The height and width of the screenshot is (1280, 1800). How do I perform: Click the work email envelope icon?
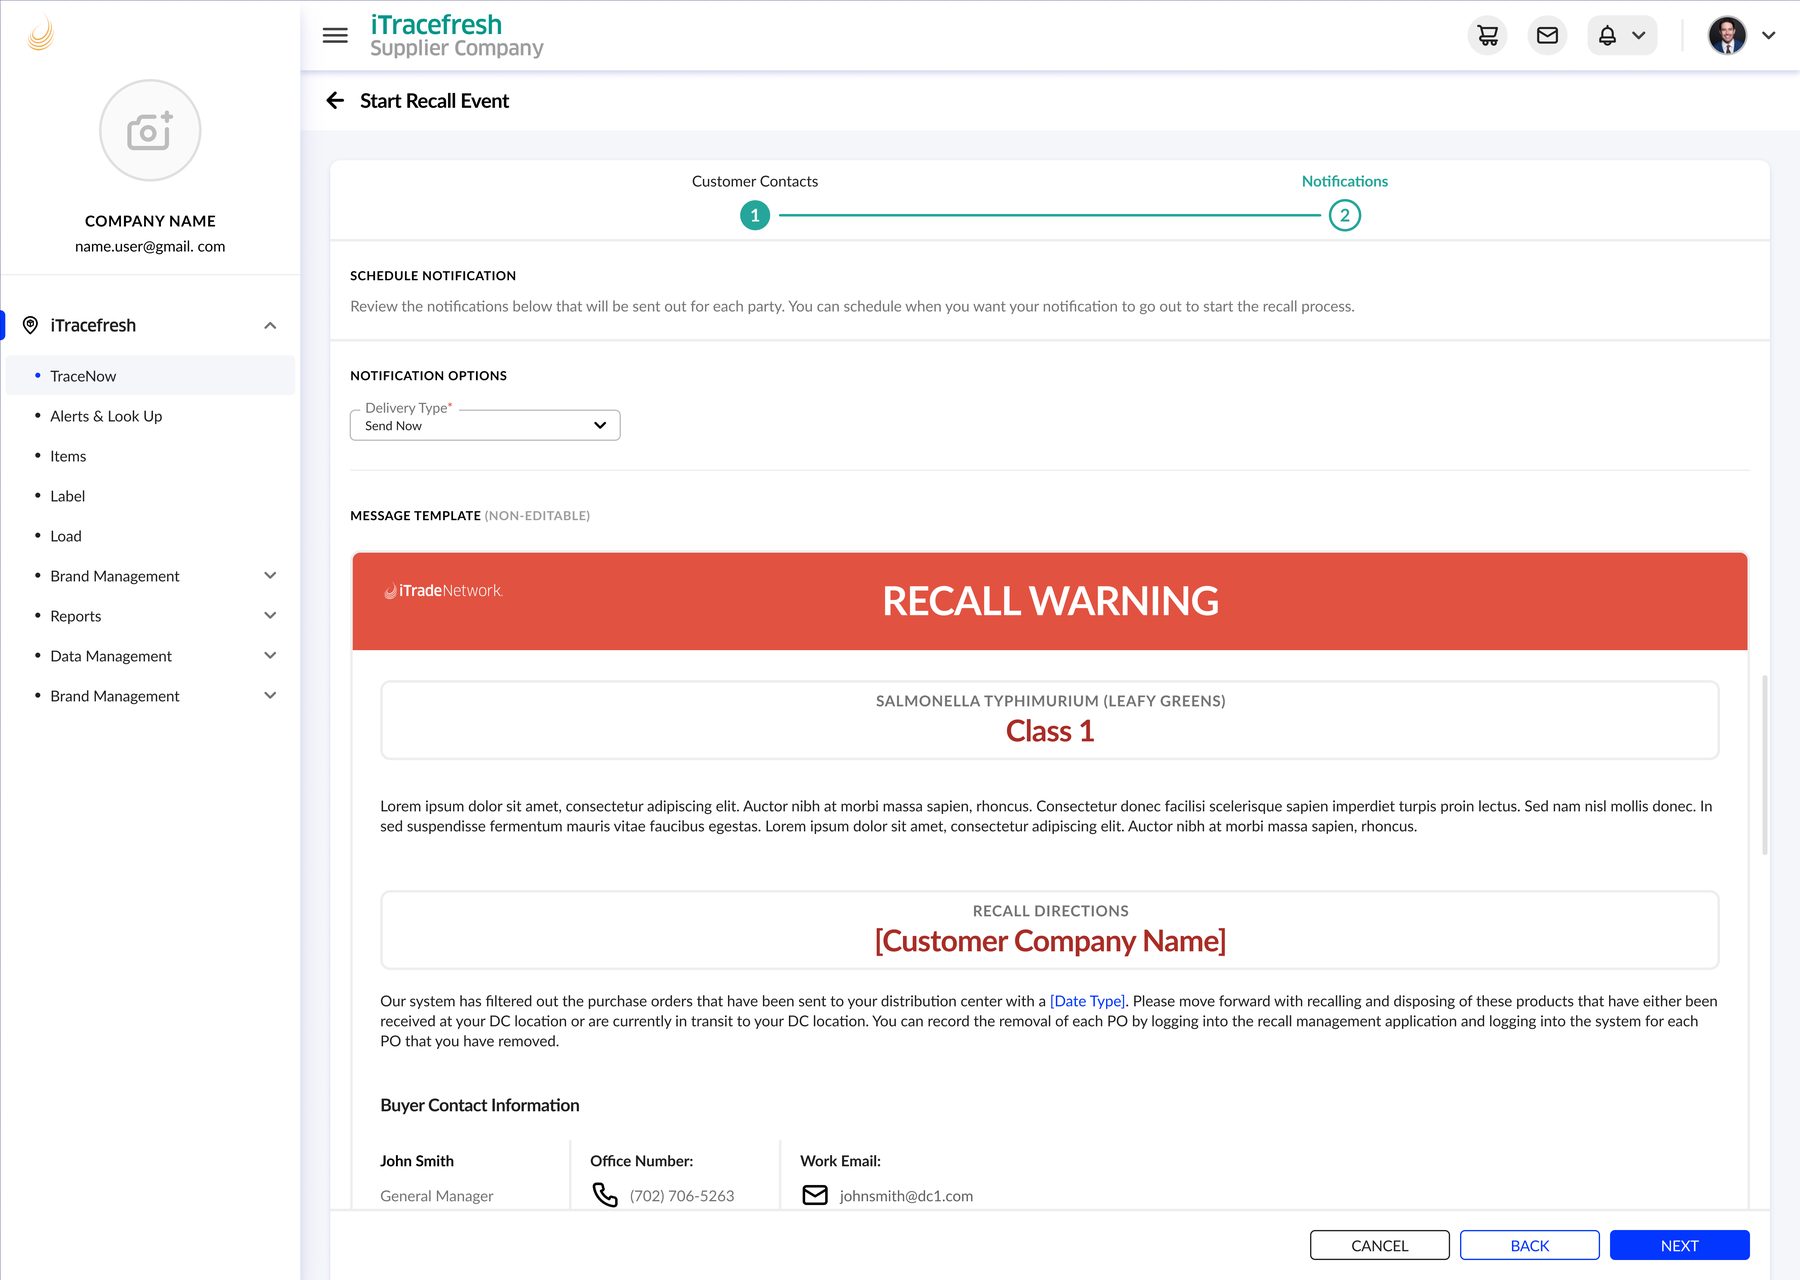pos(815,1195)
